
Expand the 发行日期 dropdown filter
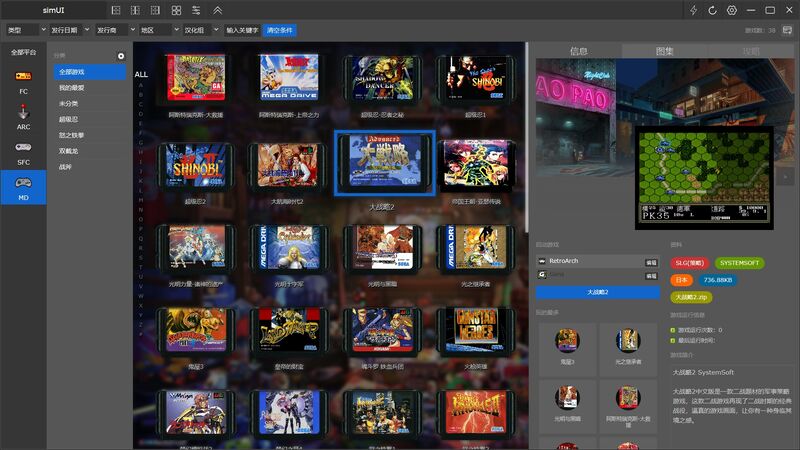(69, 30)
